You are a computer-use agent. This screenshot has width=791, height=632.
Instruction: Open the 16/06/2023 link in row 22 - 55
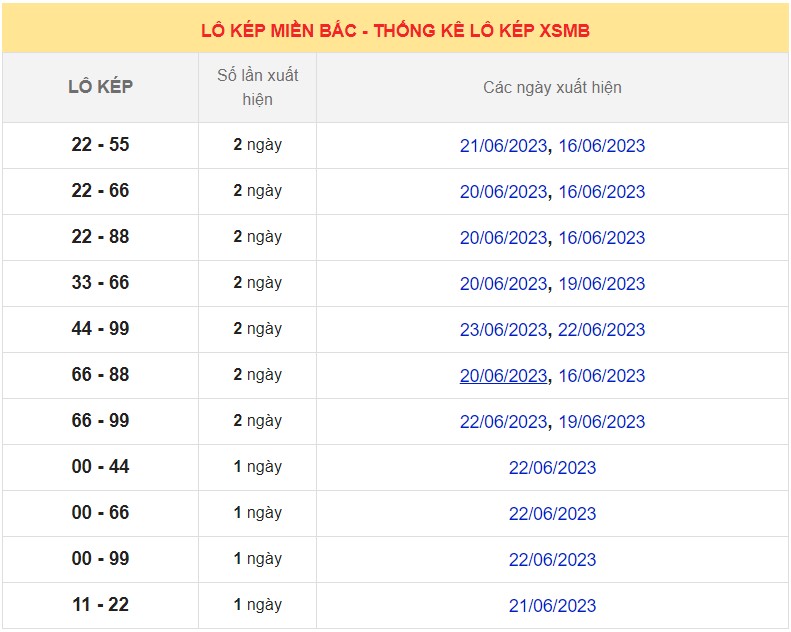[x=601, y=146]
